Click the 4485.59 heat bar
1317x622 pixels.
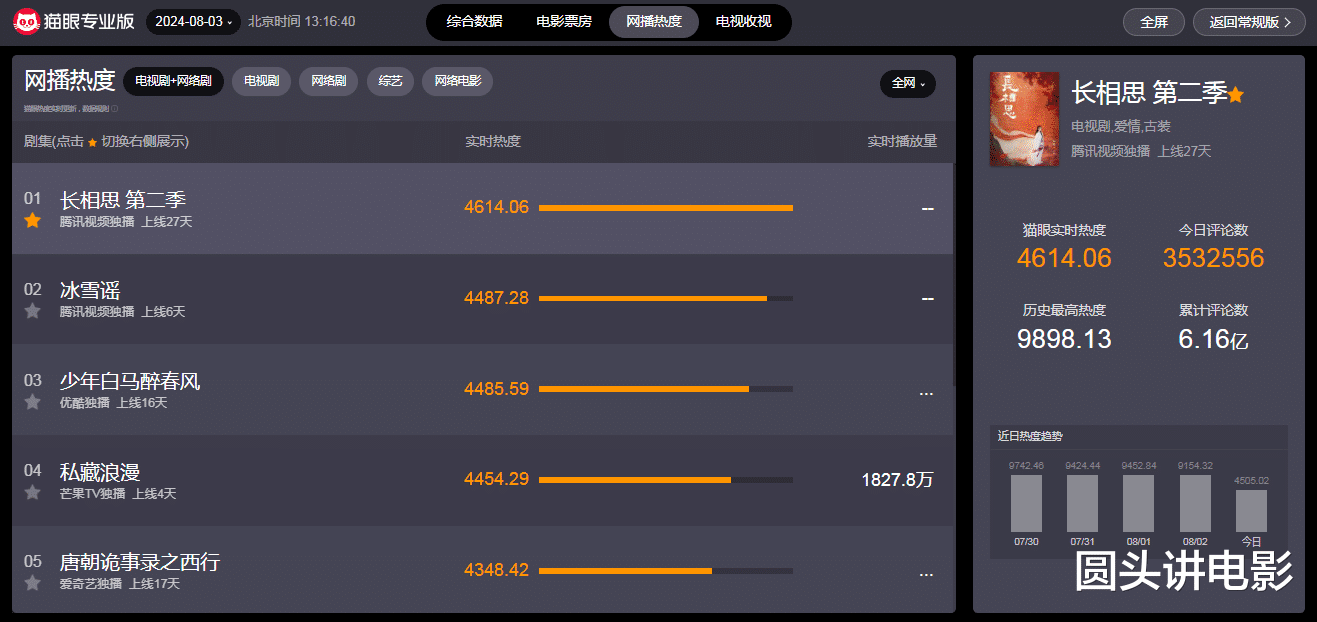(x=666, y=389)
